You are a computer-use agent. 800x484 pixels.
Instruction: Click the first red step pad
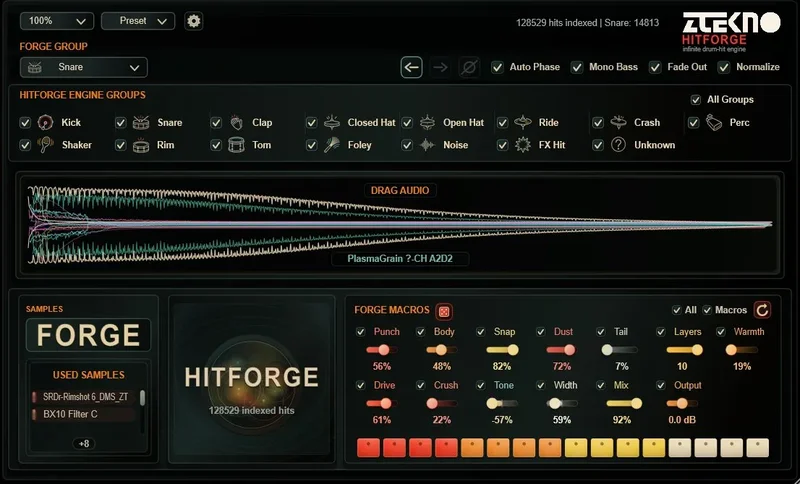[368, 447]
